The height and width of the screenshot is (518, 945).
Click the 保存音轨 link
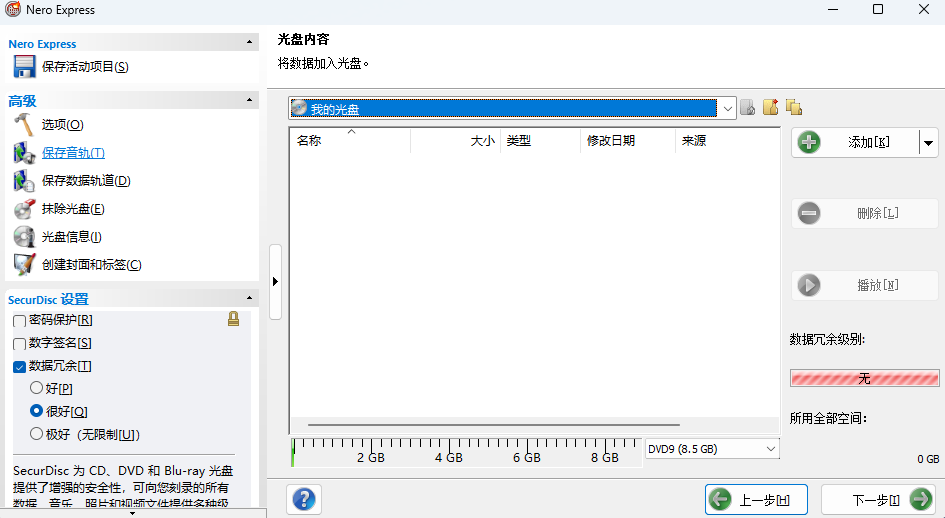pyautogui.click(x=73, y=153)
